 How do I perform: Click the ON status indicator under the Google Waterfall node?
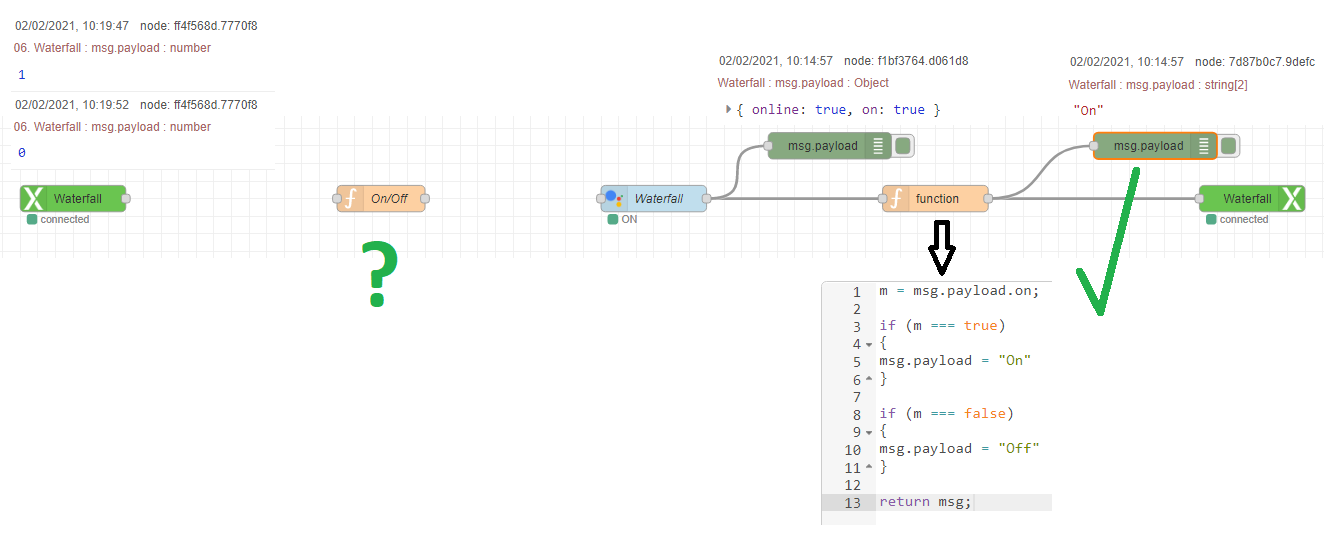(613, 220)
